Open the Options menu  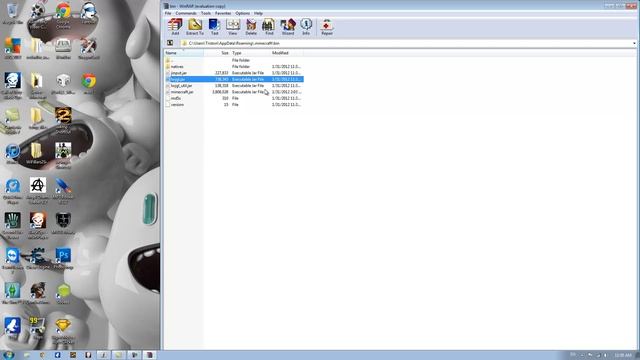pyautogui.click(x=242, y=13)
